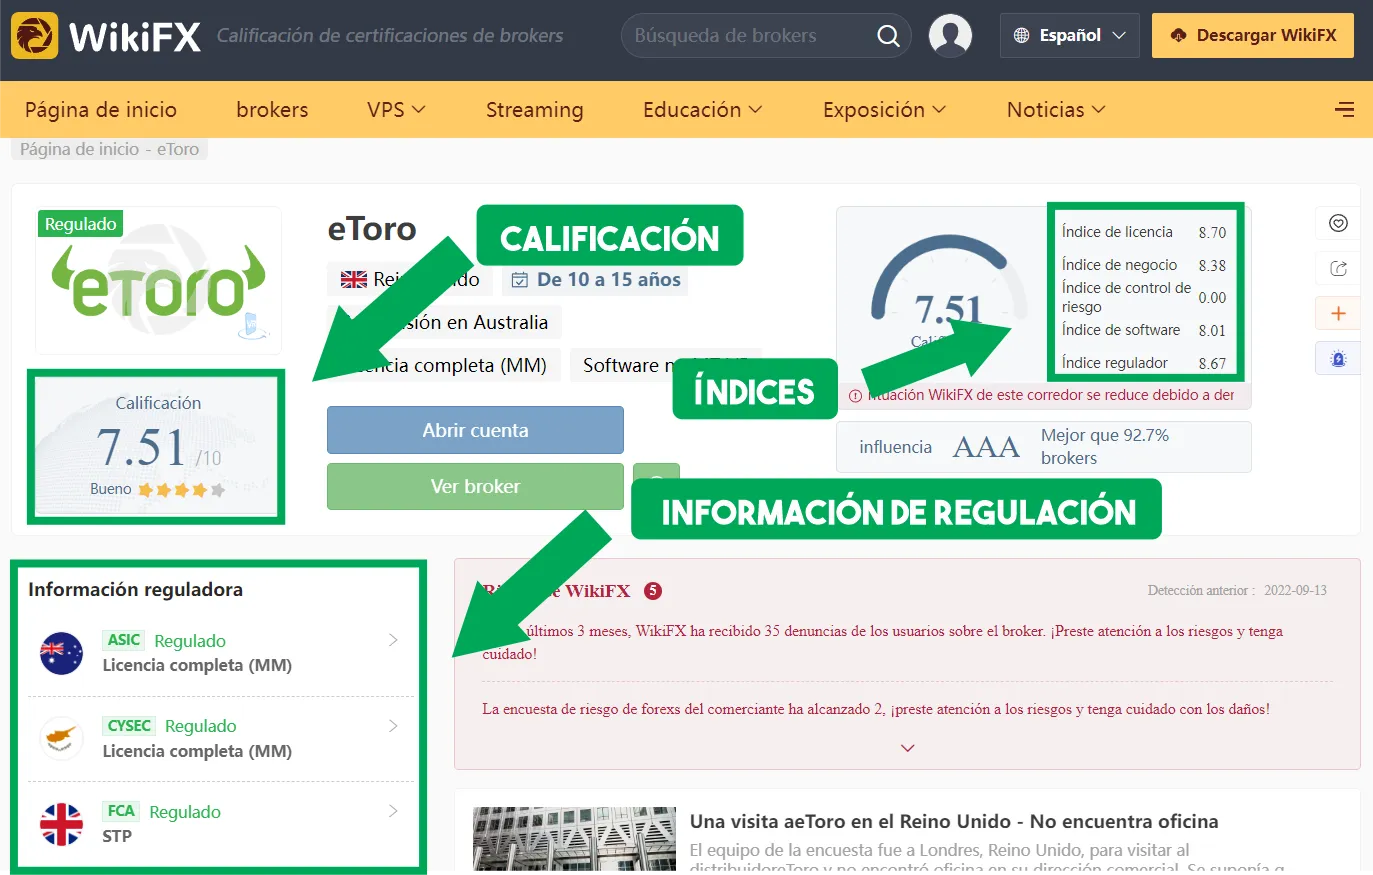
Task: Click Índice de software 8.01 row
Action: pyautogui.click(x=1143, y=330)
